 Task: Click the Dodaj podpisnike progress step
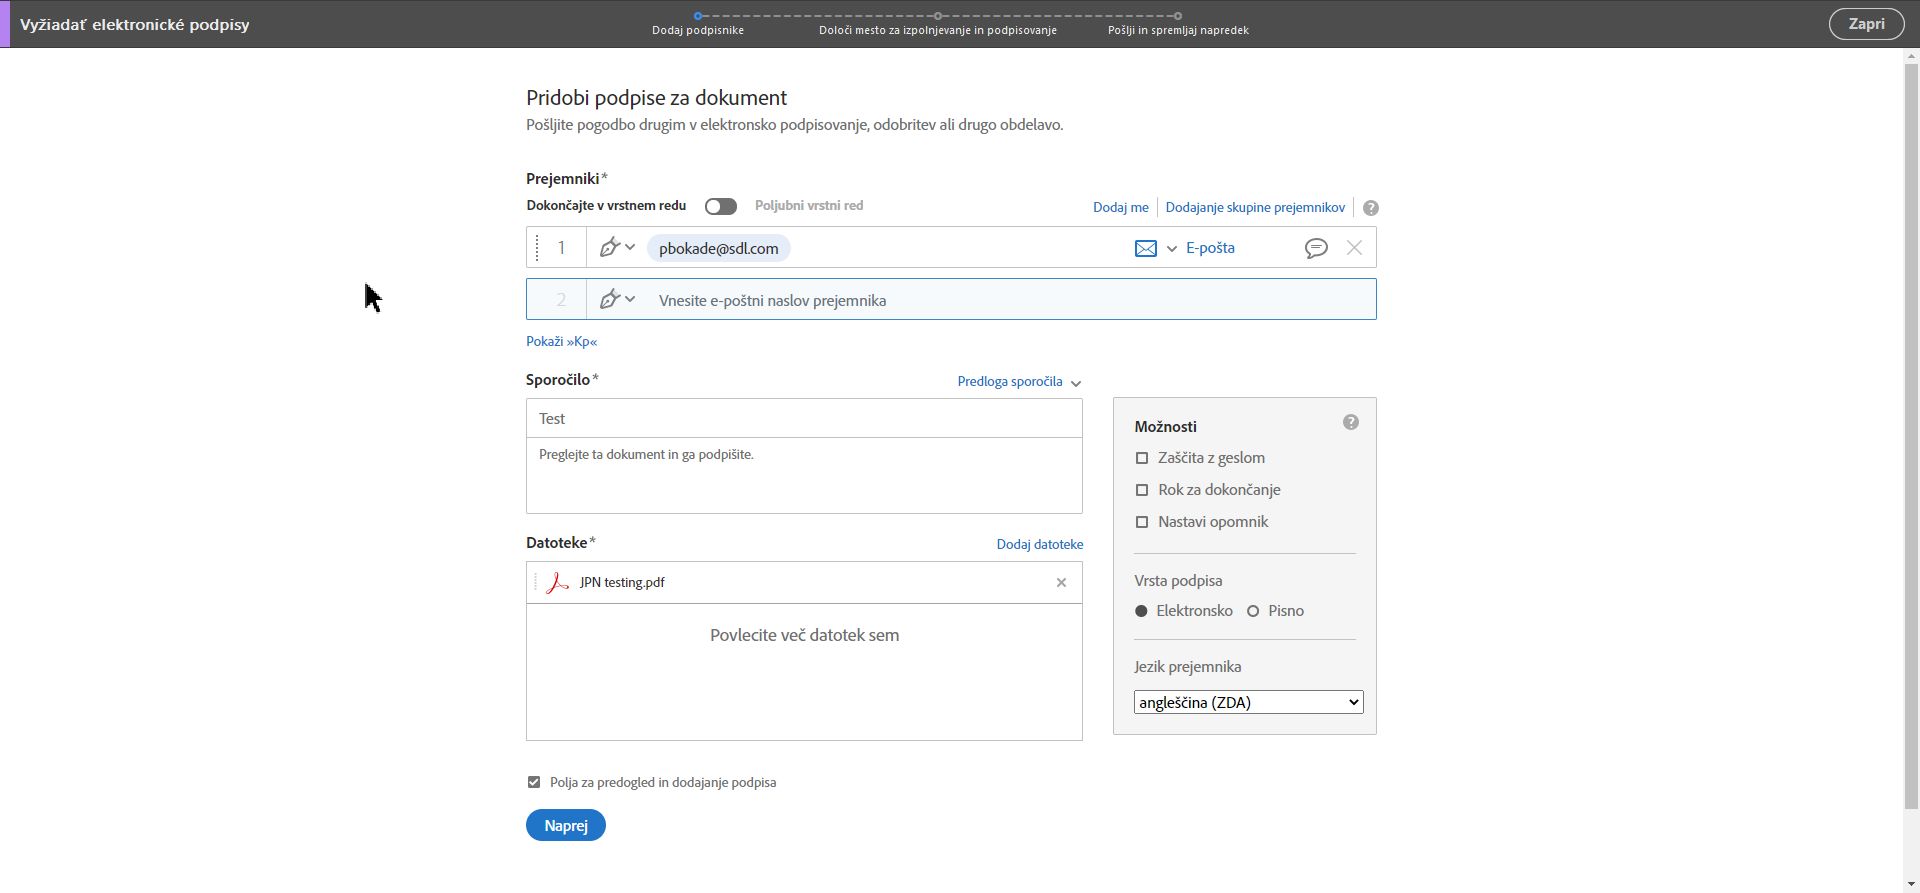click(x=698, y=23)
